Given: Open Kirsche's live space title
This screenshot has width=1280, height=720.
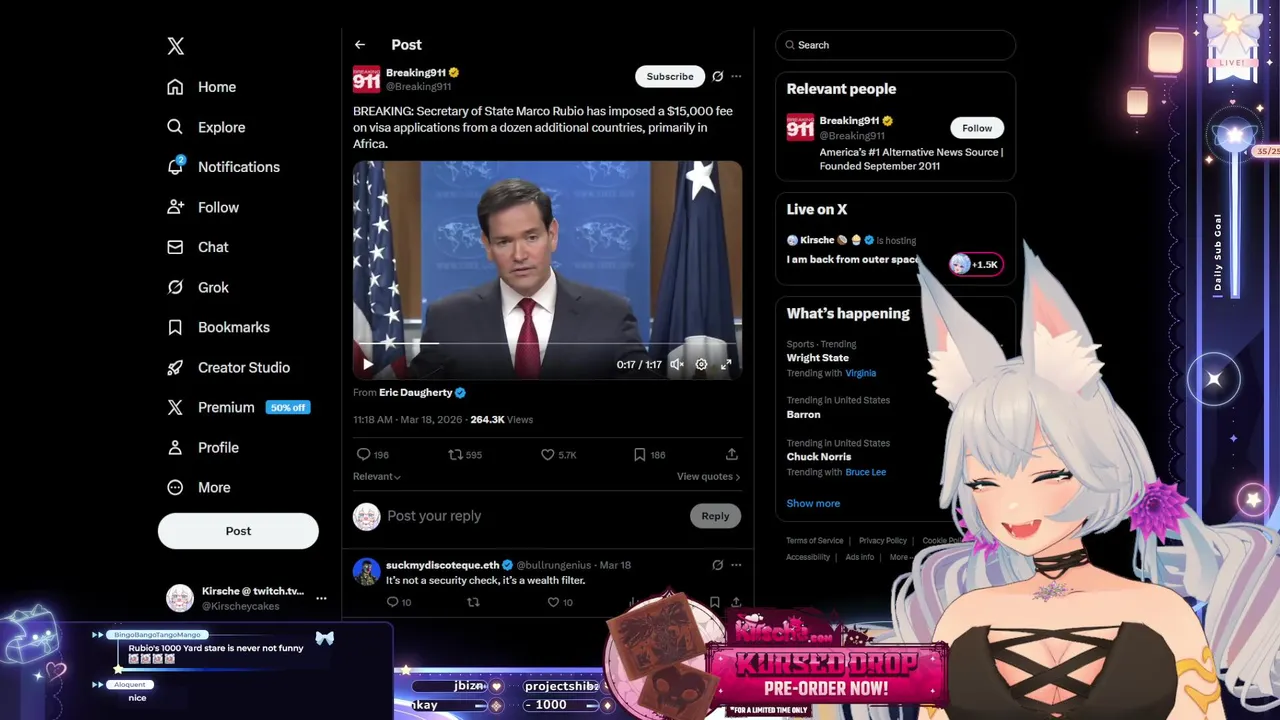Looking at the screenshot, I should tap(852, 259).
